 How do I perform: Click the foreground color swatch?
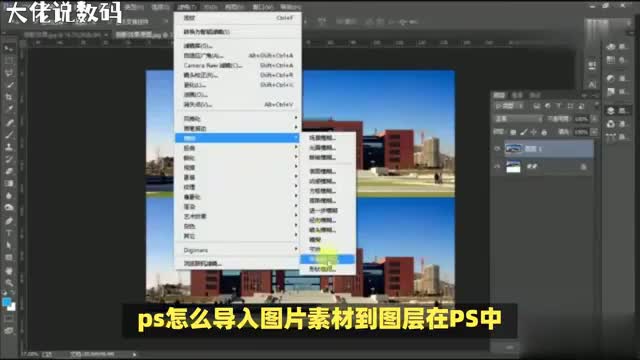pos(6,302)
